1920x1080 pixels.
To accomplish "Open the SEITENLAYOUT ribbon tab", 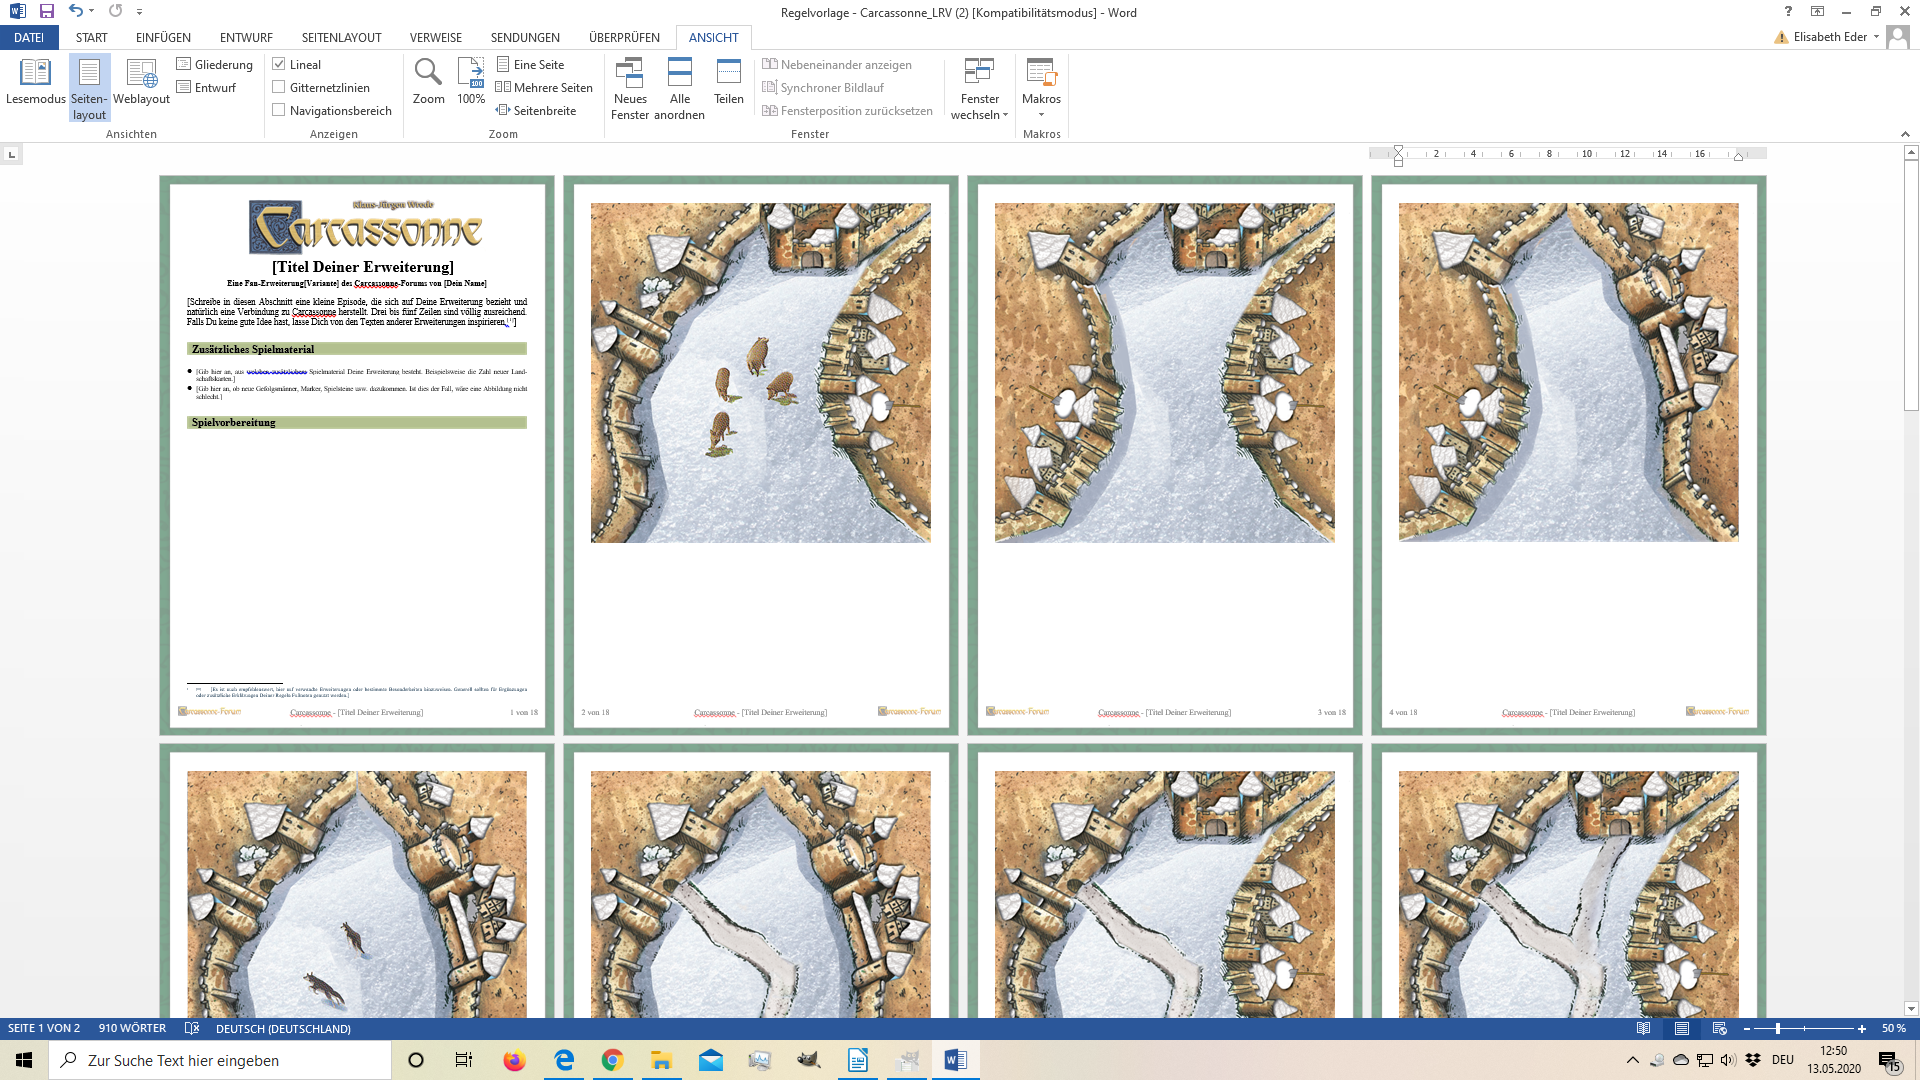I will click(x=341, y=37).
